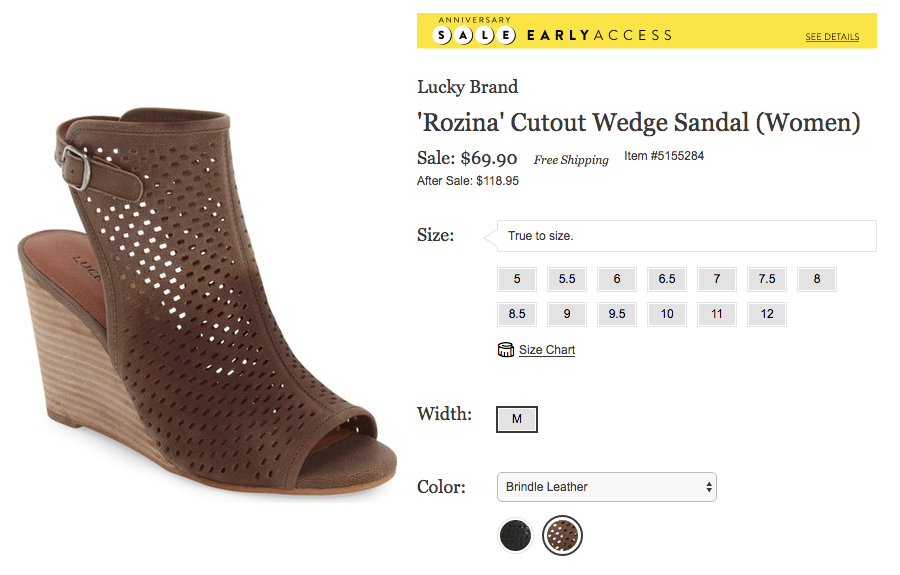900x575 pixels.
Task: Select size 8.5 option
Action: click(517, 314)
